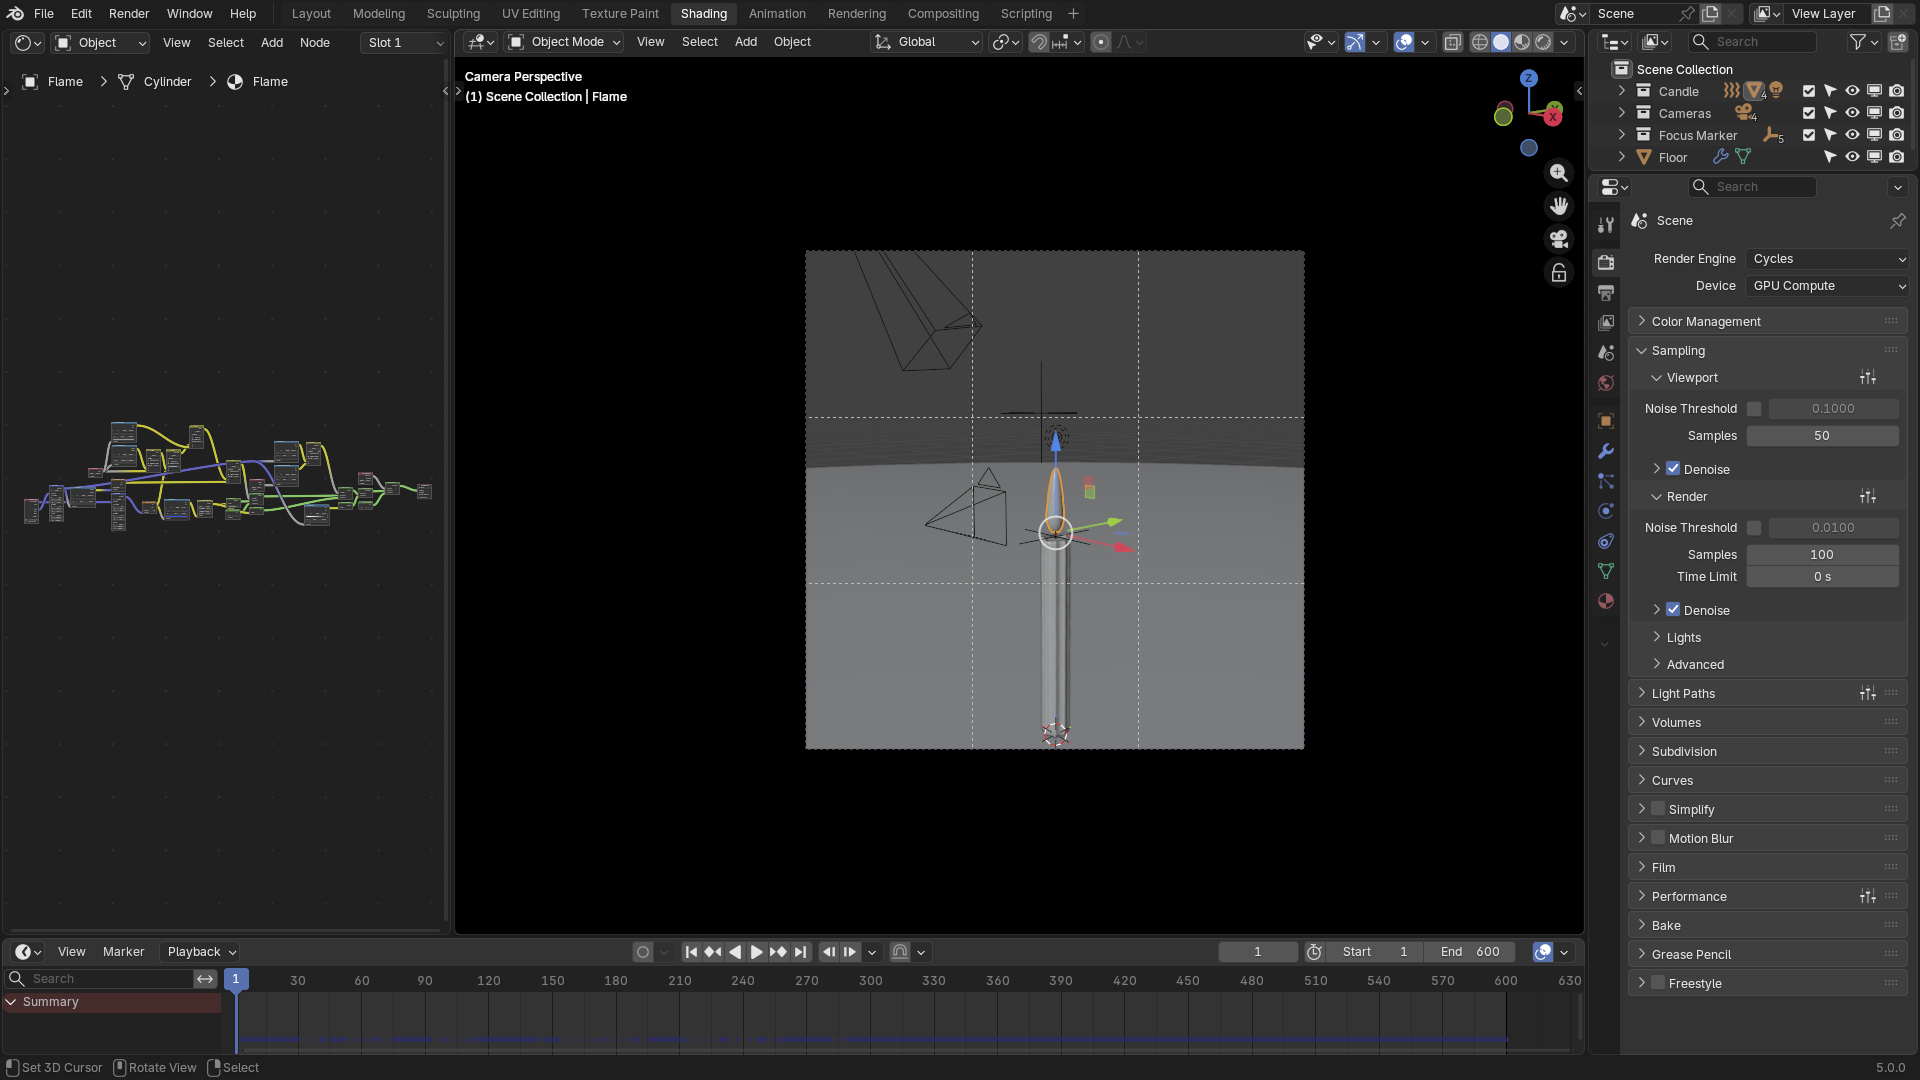
Task: Uncheck the Viewport Denoise checkbox
Action: [1673, 469]
